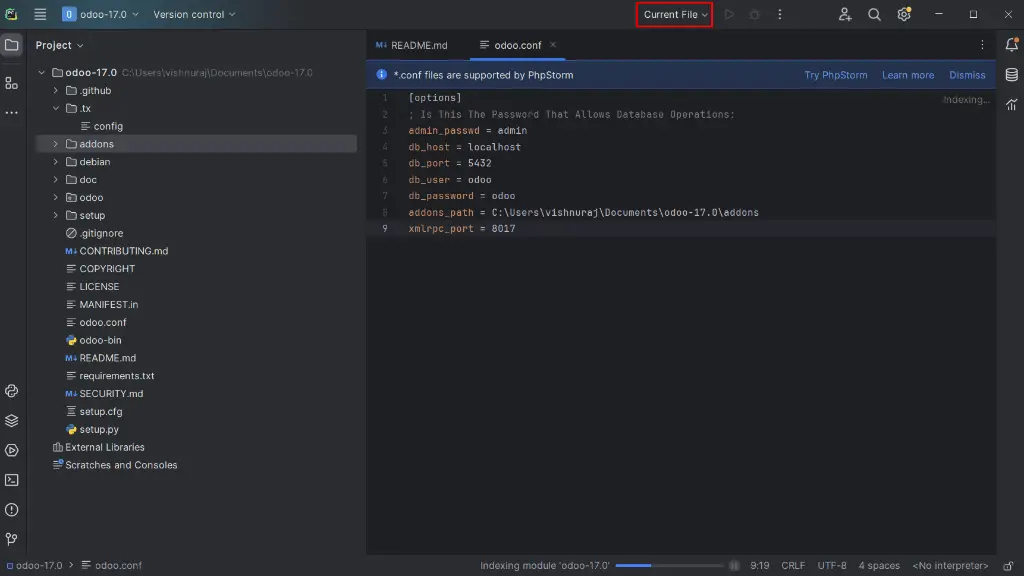Select odoo-bin in the project tree
This screenshot has height=576, width=1024.
pos(100,340)
